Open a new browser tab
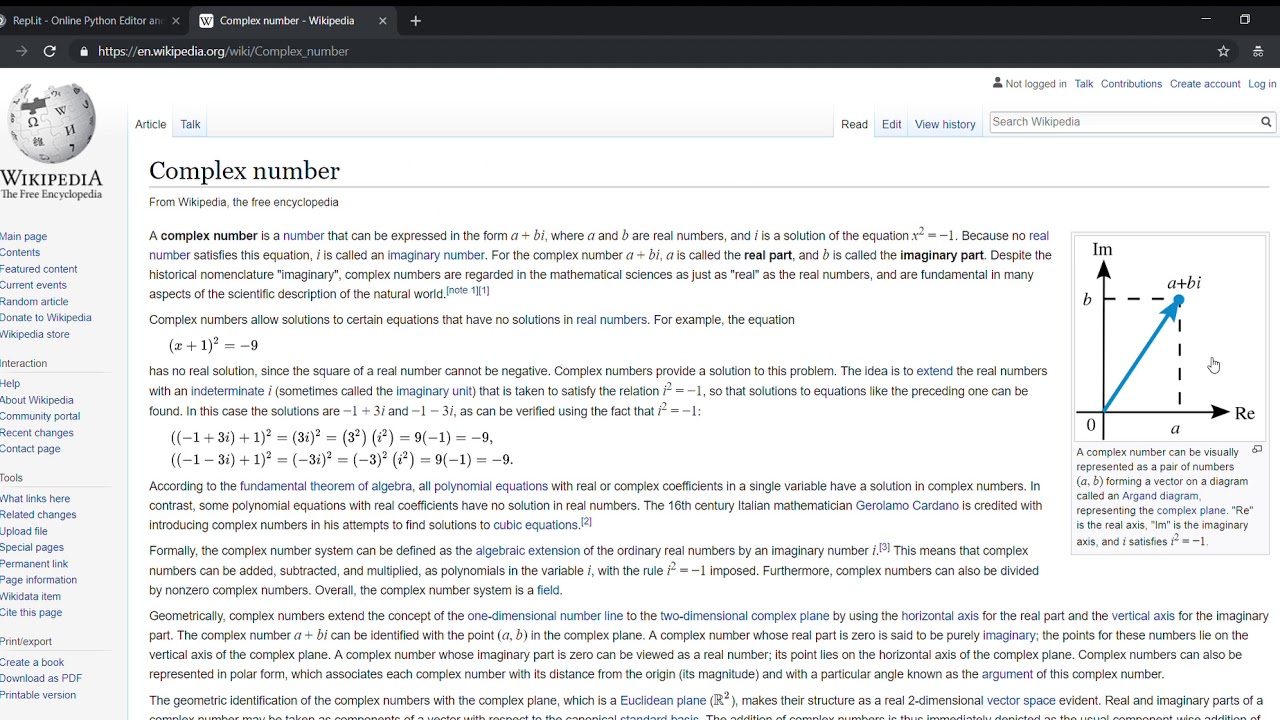This screenshot has height=720, width=1280. pos(415,20)
